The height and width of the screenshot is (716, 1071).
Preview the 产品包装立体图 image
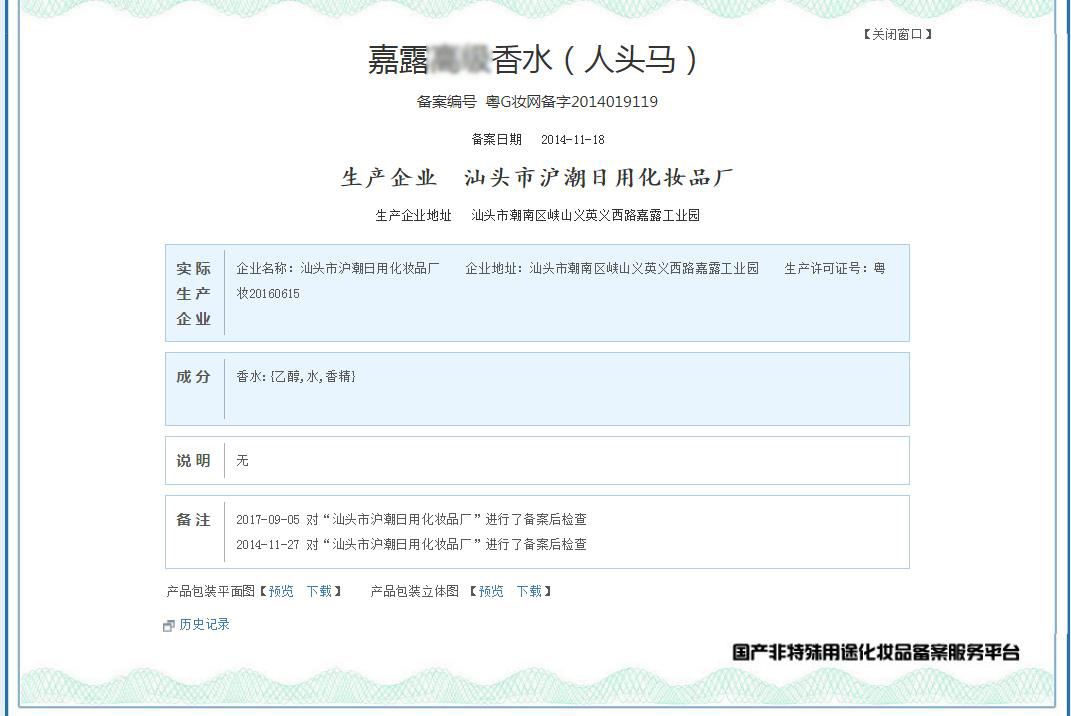(491, 591)
